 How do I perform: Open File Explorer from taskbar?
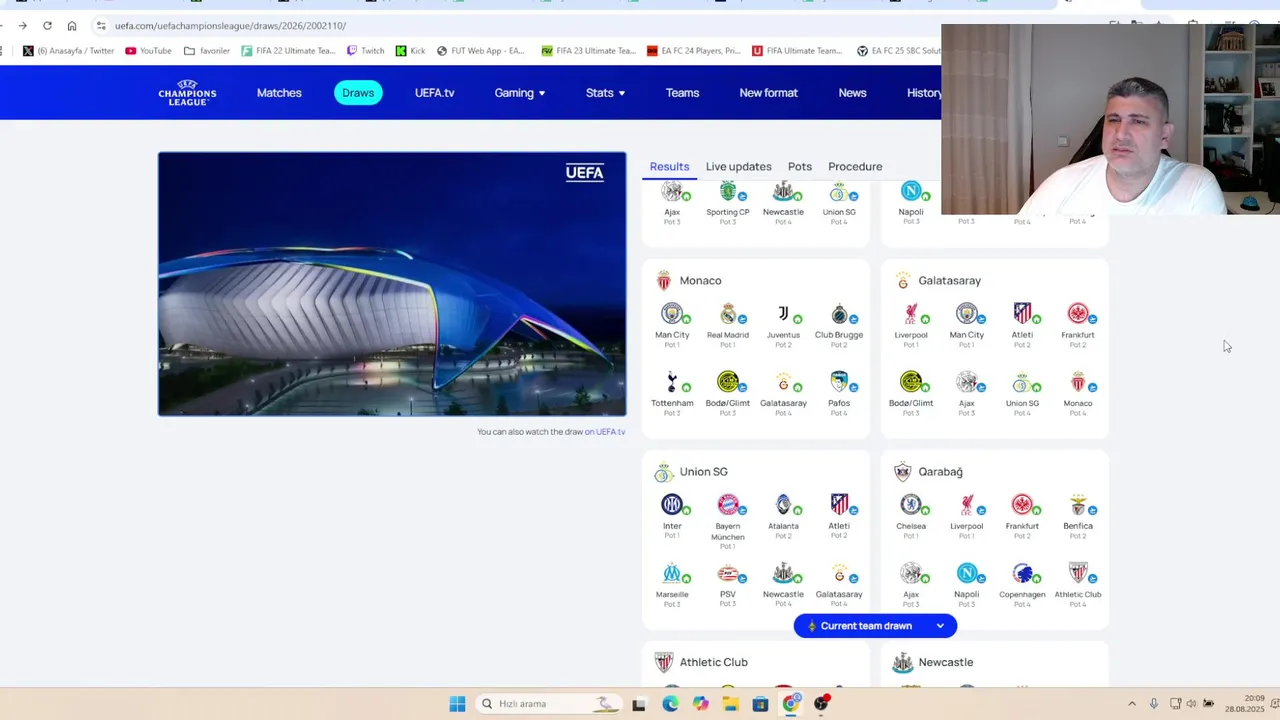tap(730, 704)
